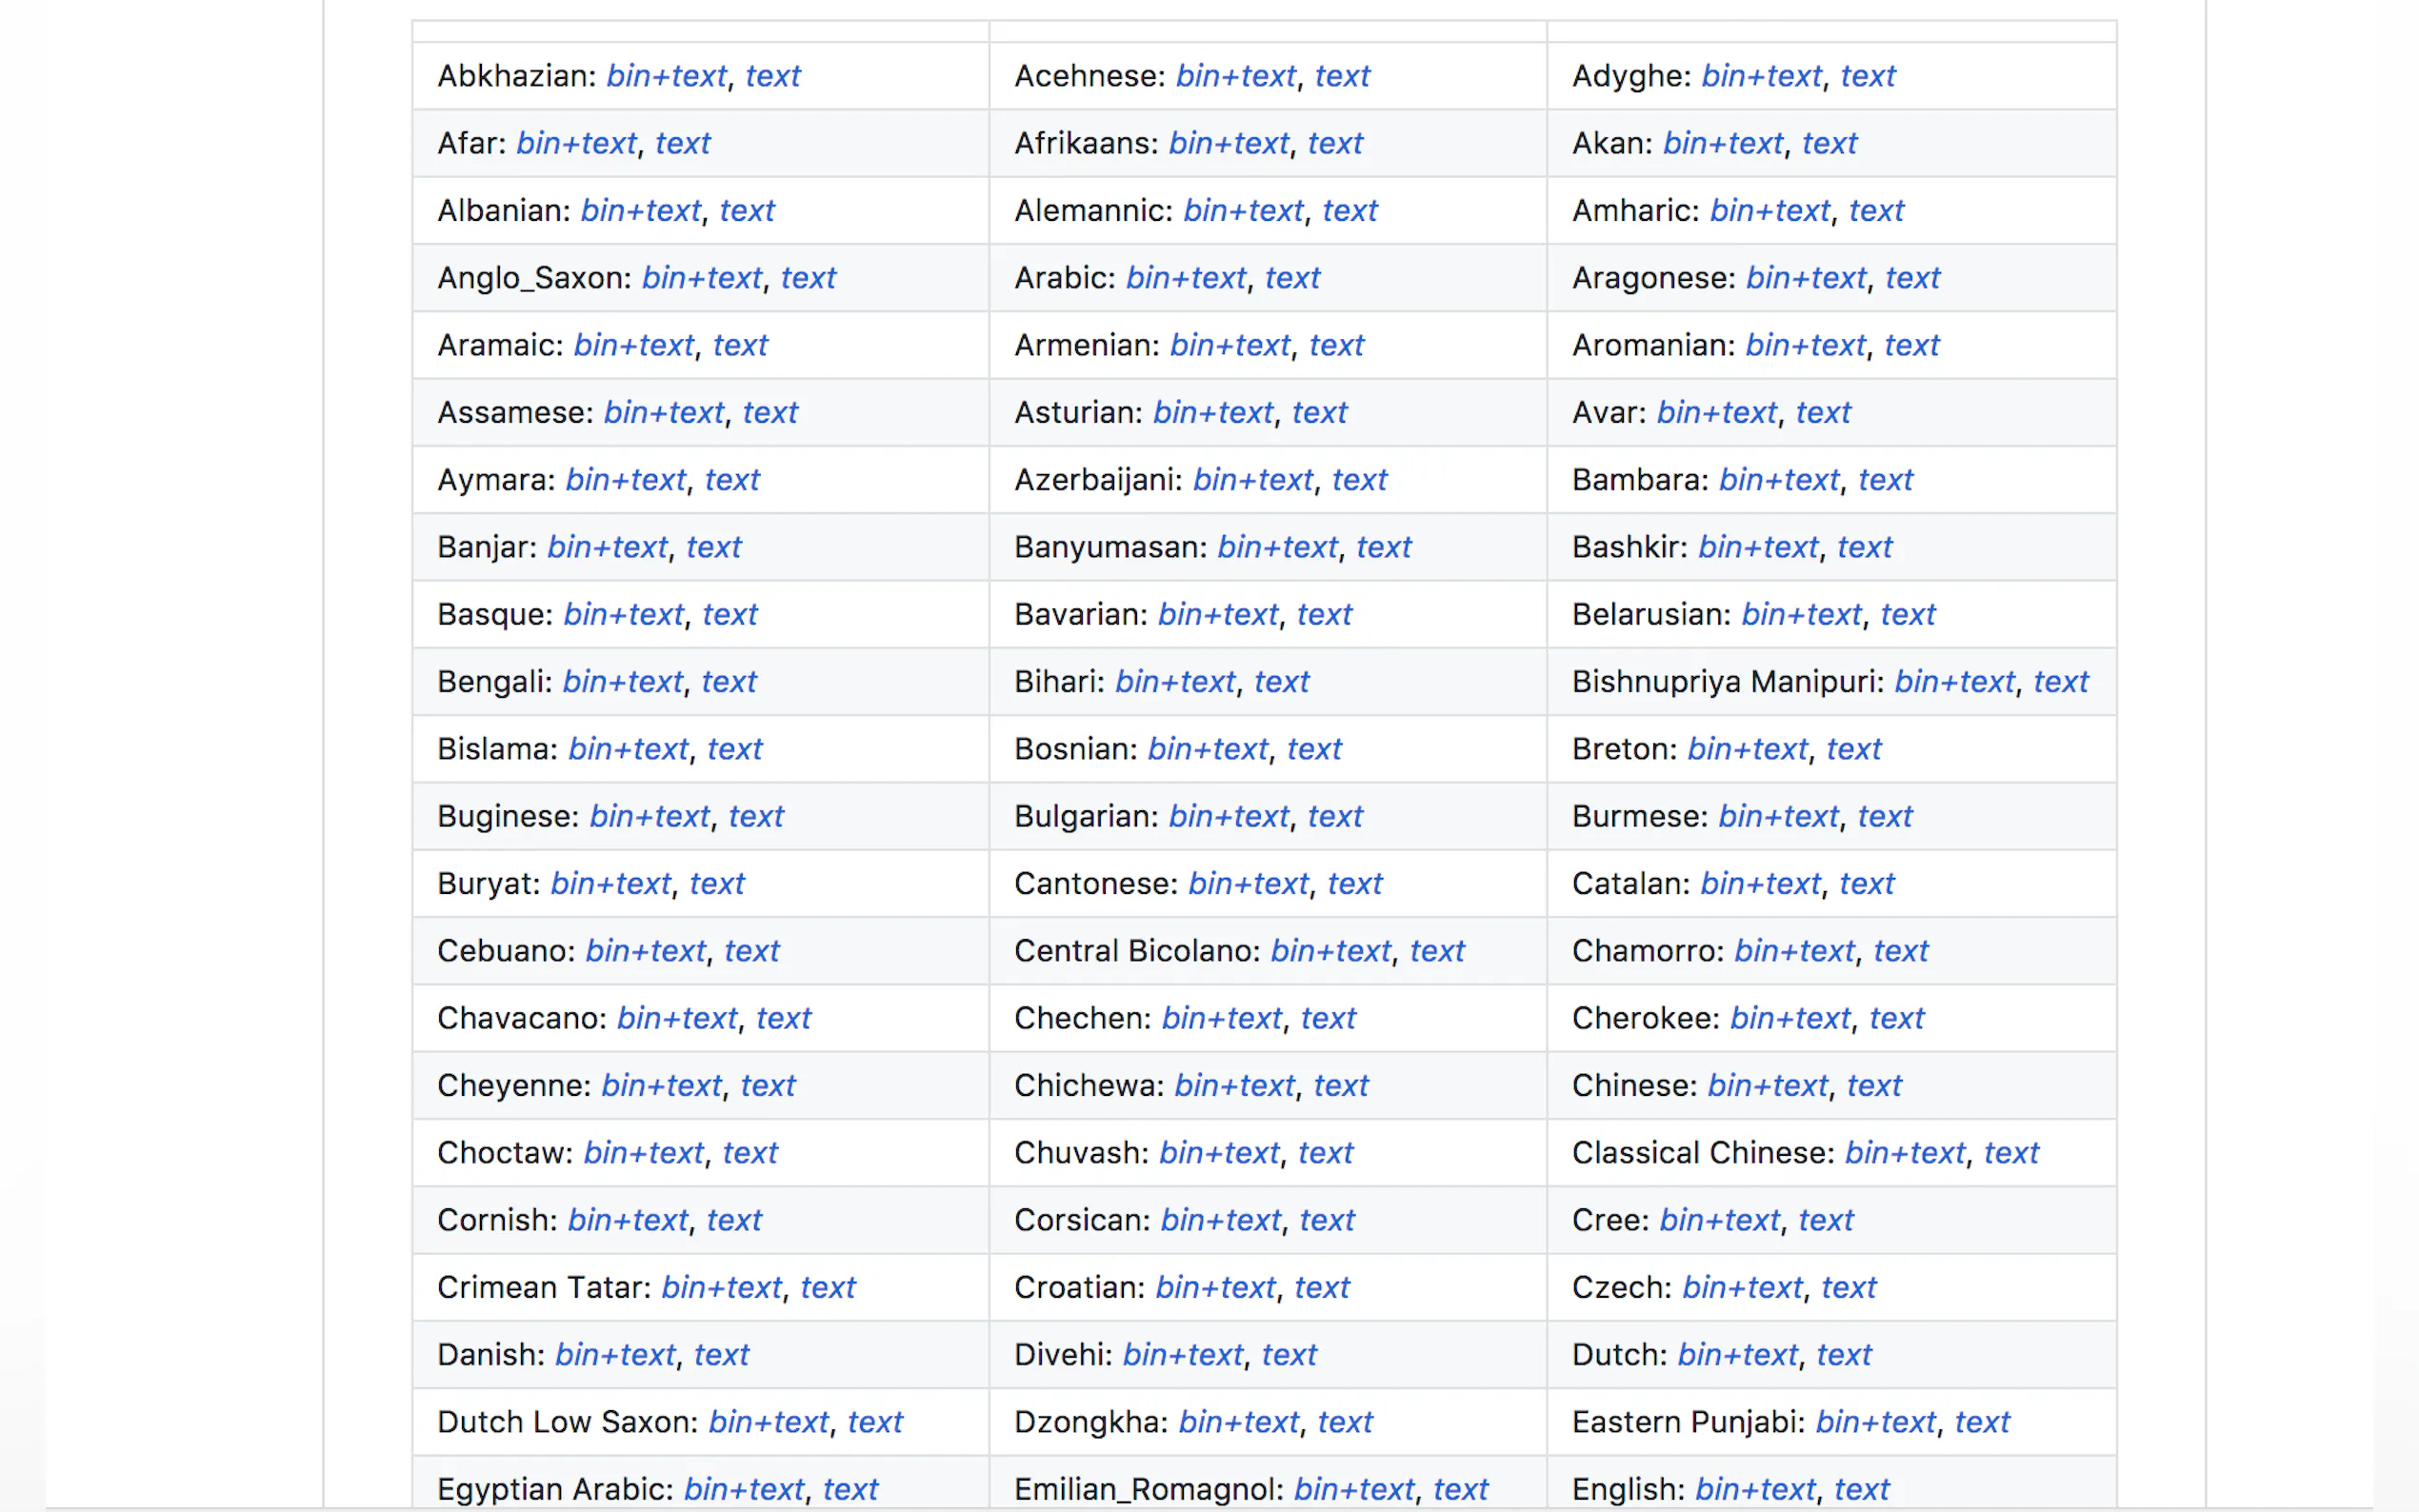Open Crimean Tatar bin+text link
Image resolution: width=2419 pixels, height=1512 pixels.
(721, 1288)
